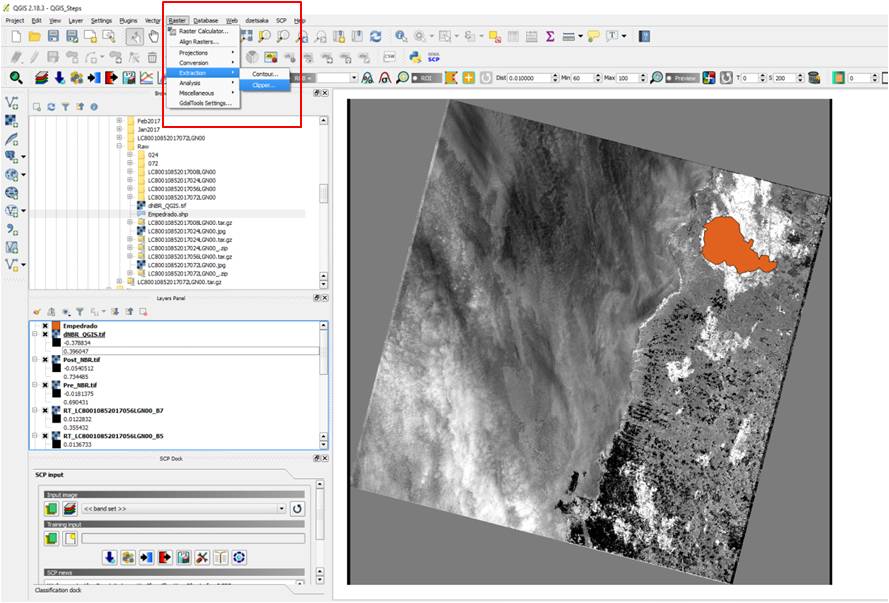Screen dimensions: 889x603
Task: Select the Pan Map hand tool
Action: pos(155,37)
